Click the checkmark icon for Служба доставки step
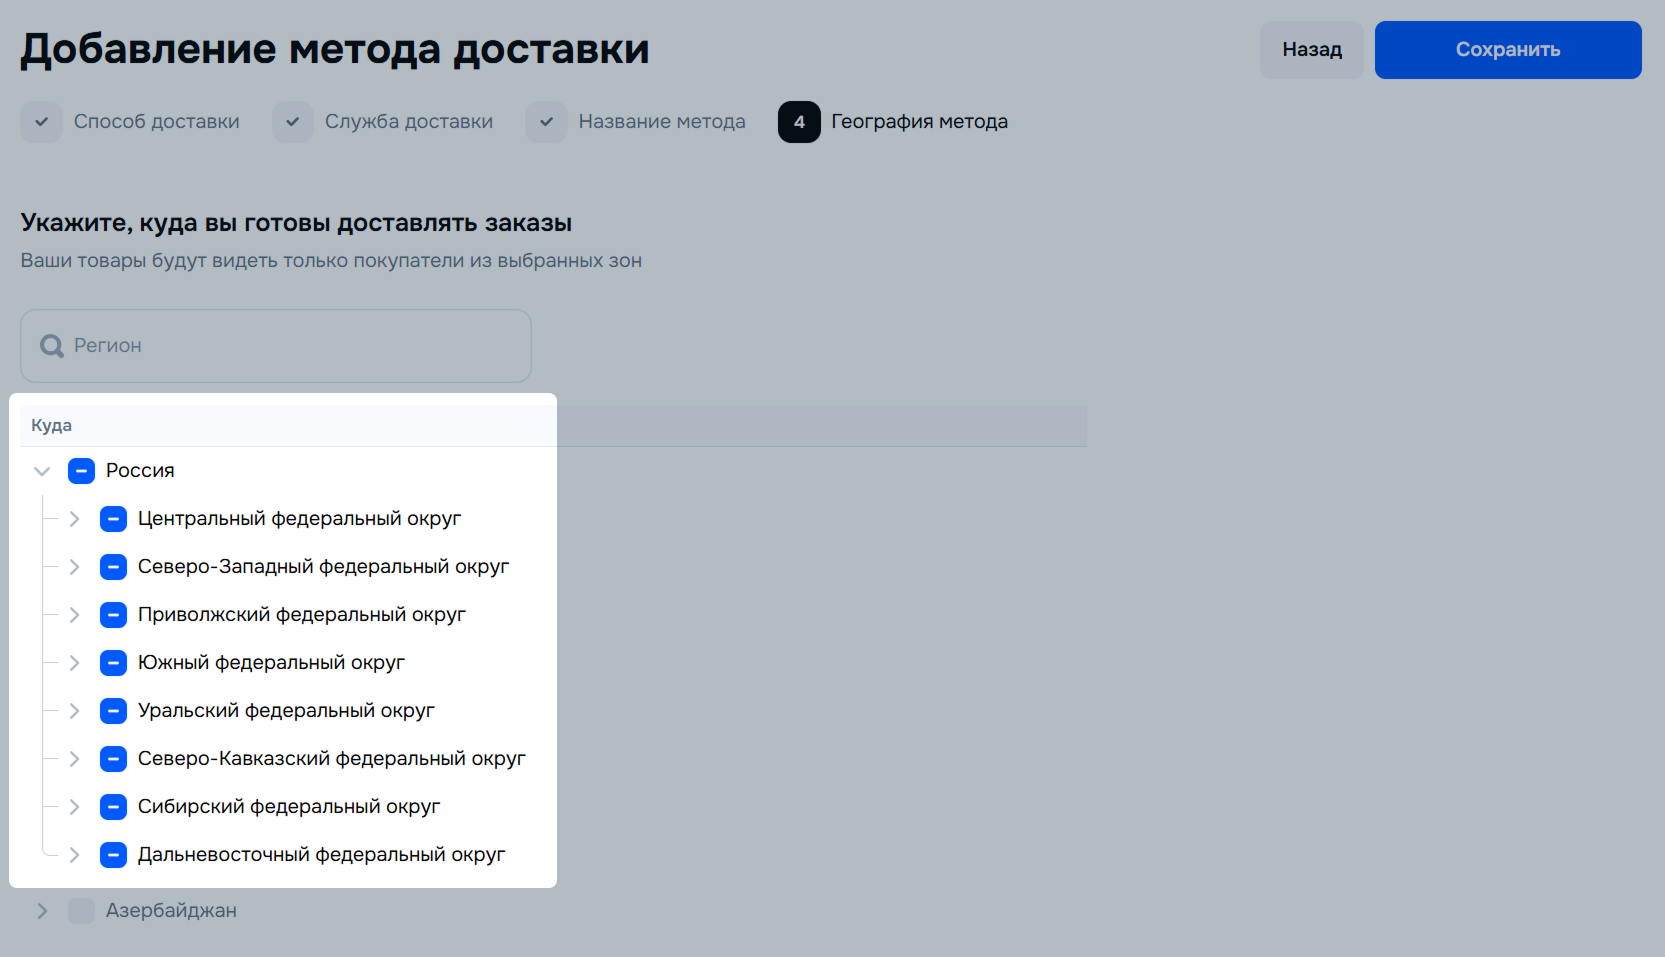This screenshot has width=1665, height=957. click(x=292, y=122)
